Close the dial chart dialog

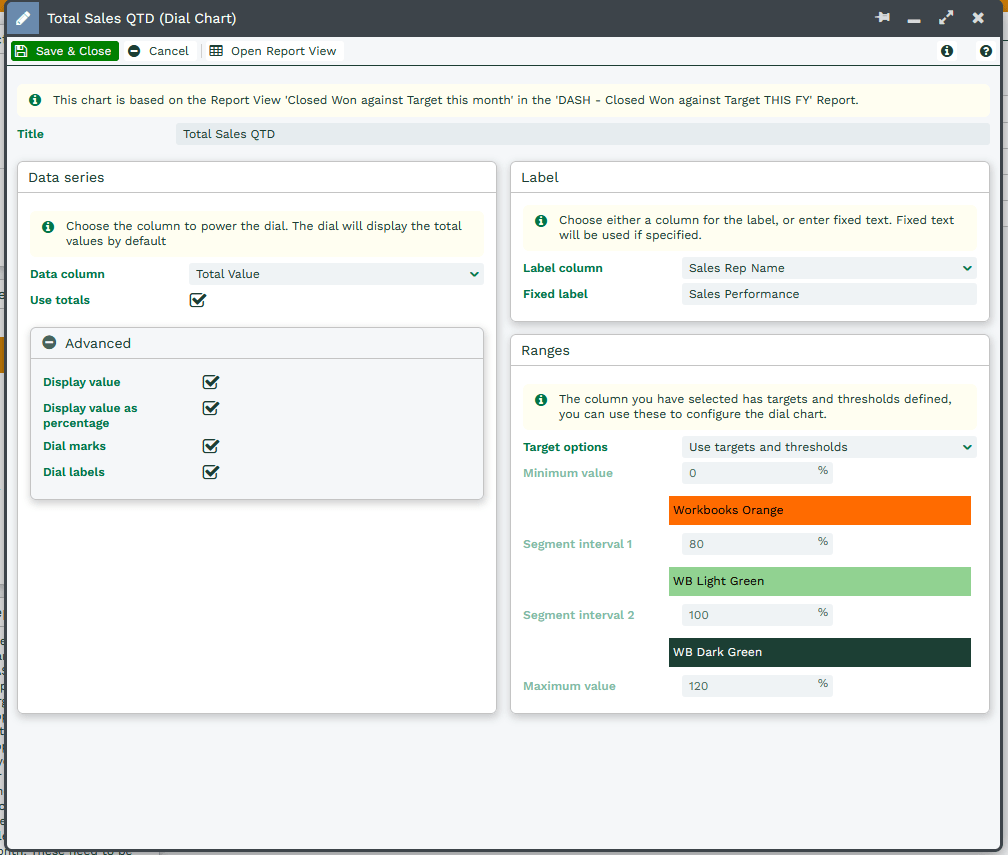click(x=978, y=18)
